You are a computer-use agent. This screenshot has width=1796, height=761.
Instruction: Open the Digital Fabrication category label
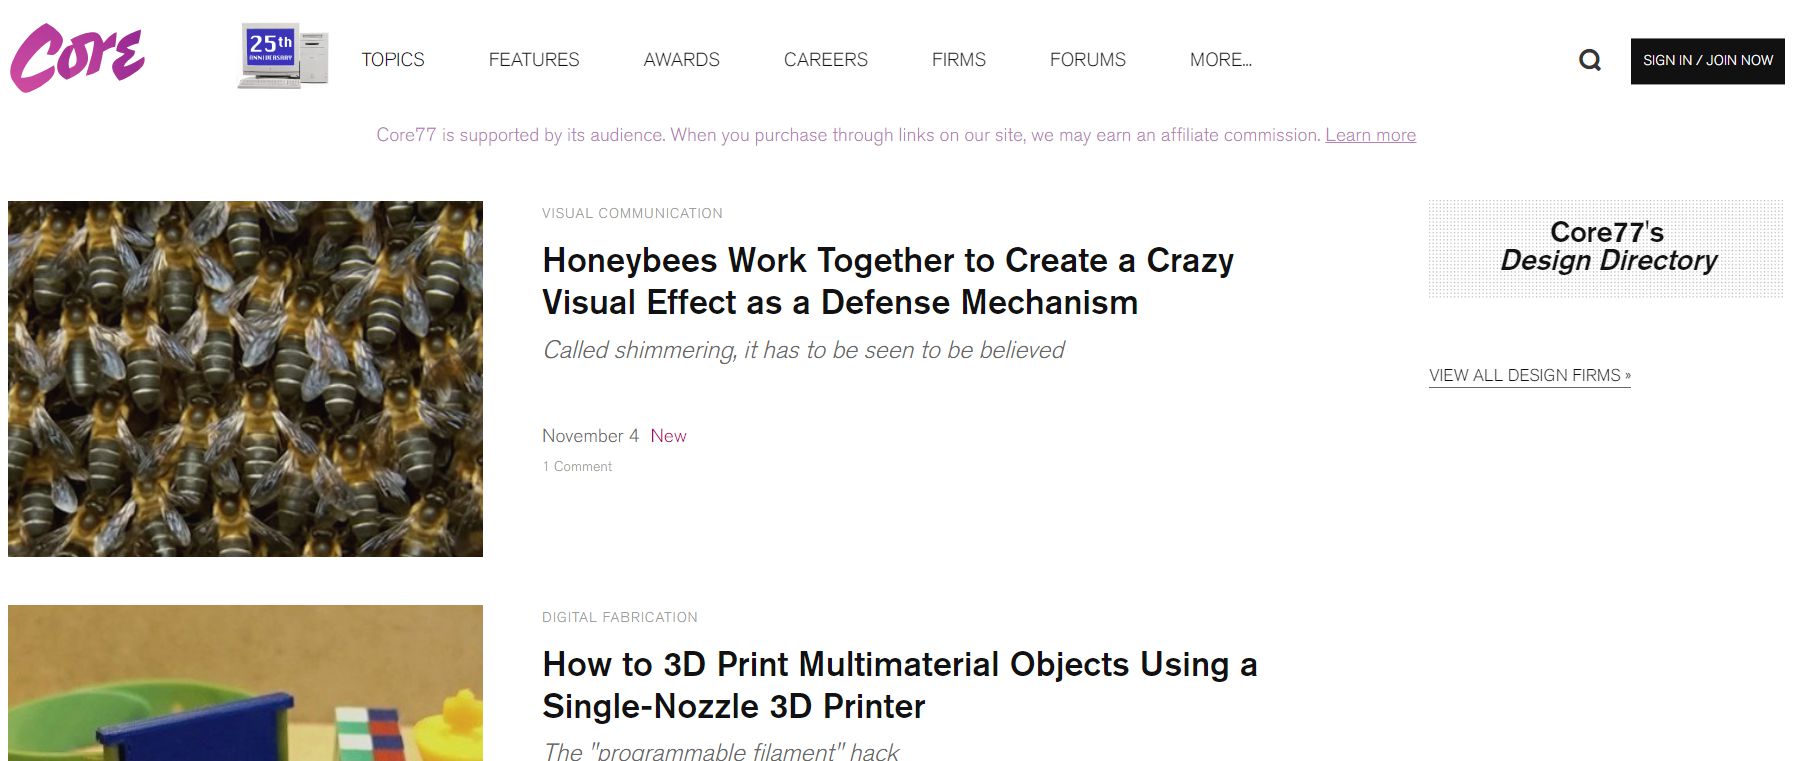pos(620,617)
